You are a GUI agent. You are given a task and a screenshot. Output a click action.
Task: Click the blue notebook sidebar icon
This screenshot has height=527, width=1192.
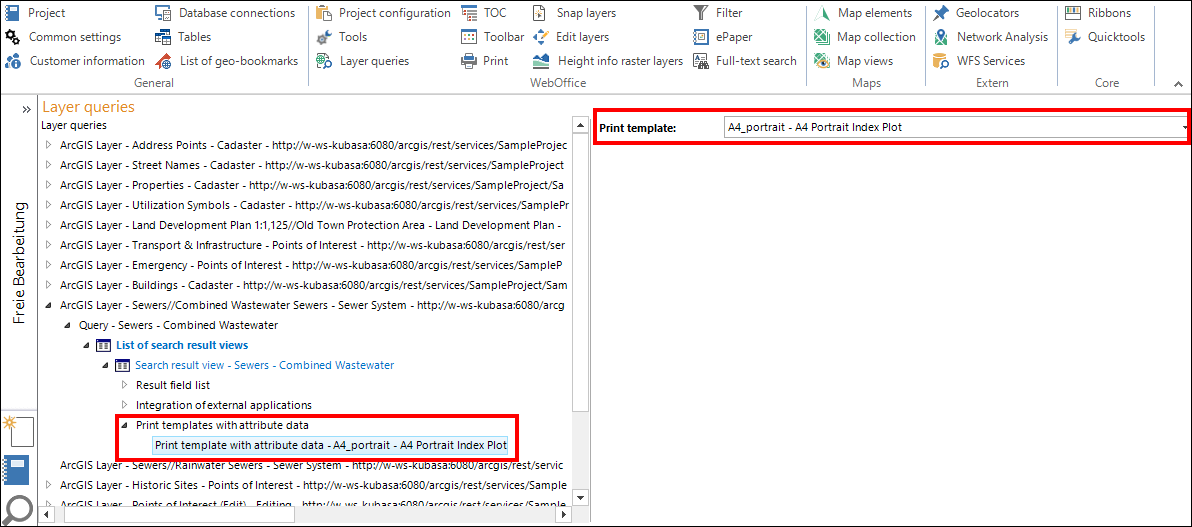[x=16, y=470]
